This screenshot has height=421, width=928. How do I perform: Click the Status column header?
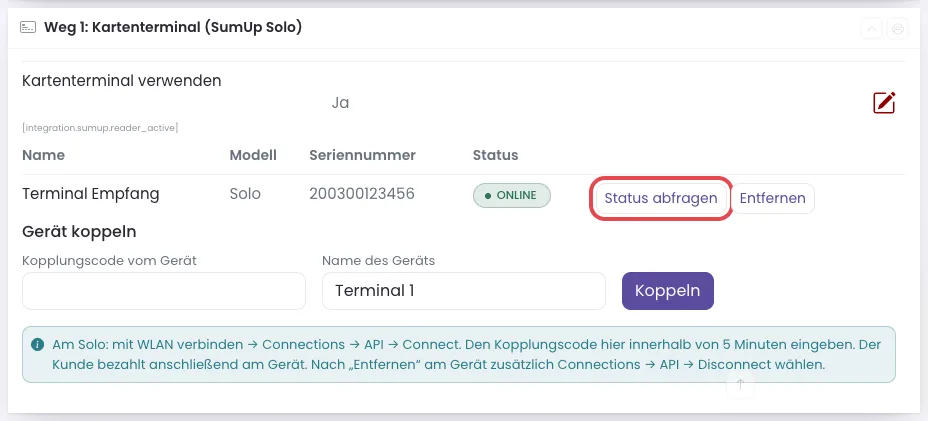(x=495, y=155)
